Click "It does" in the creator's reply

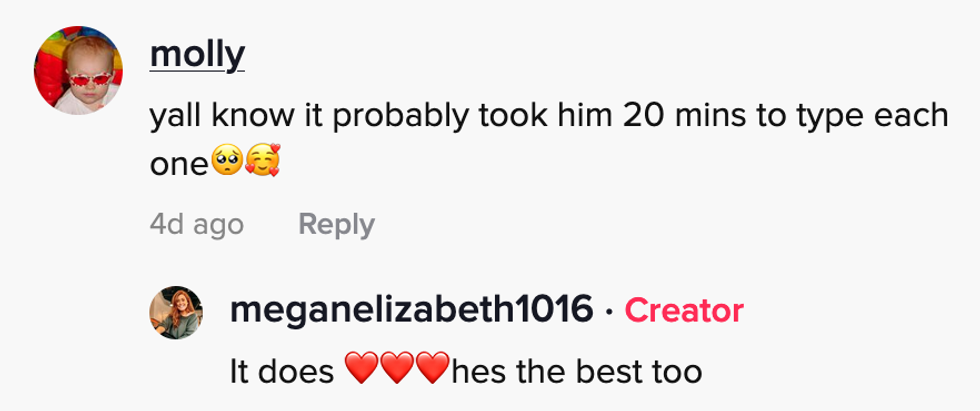281,373
